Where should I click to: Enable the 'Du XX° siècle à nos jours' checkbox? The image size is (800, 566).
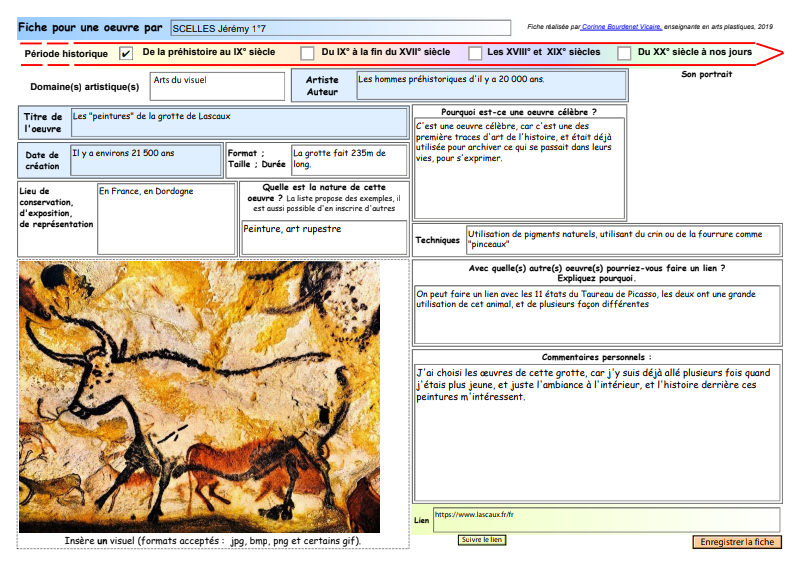pyautogui.click(x=624, y=53)
